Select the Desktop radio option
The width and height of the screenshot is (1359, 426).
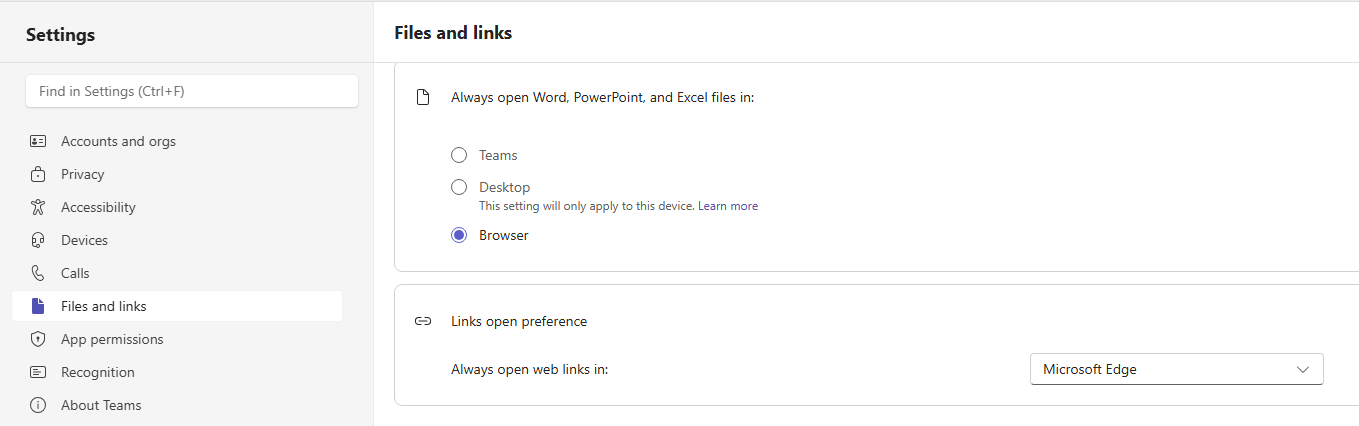[x=459, y=187]
